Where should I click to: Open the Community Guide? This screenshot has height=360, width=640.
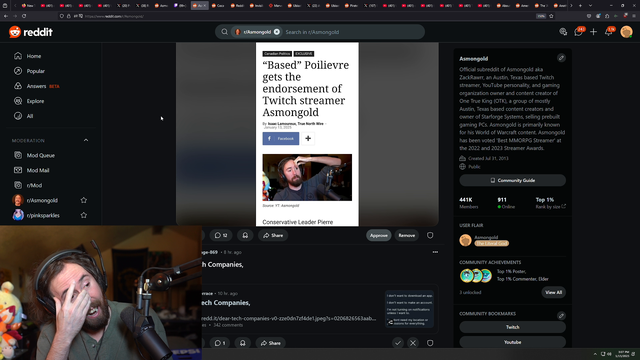point(513,180)
